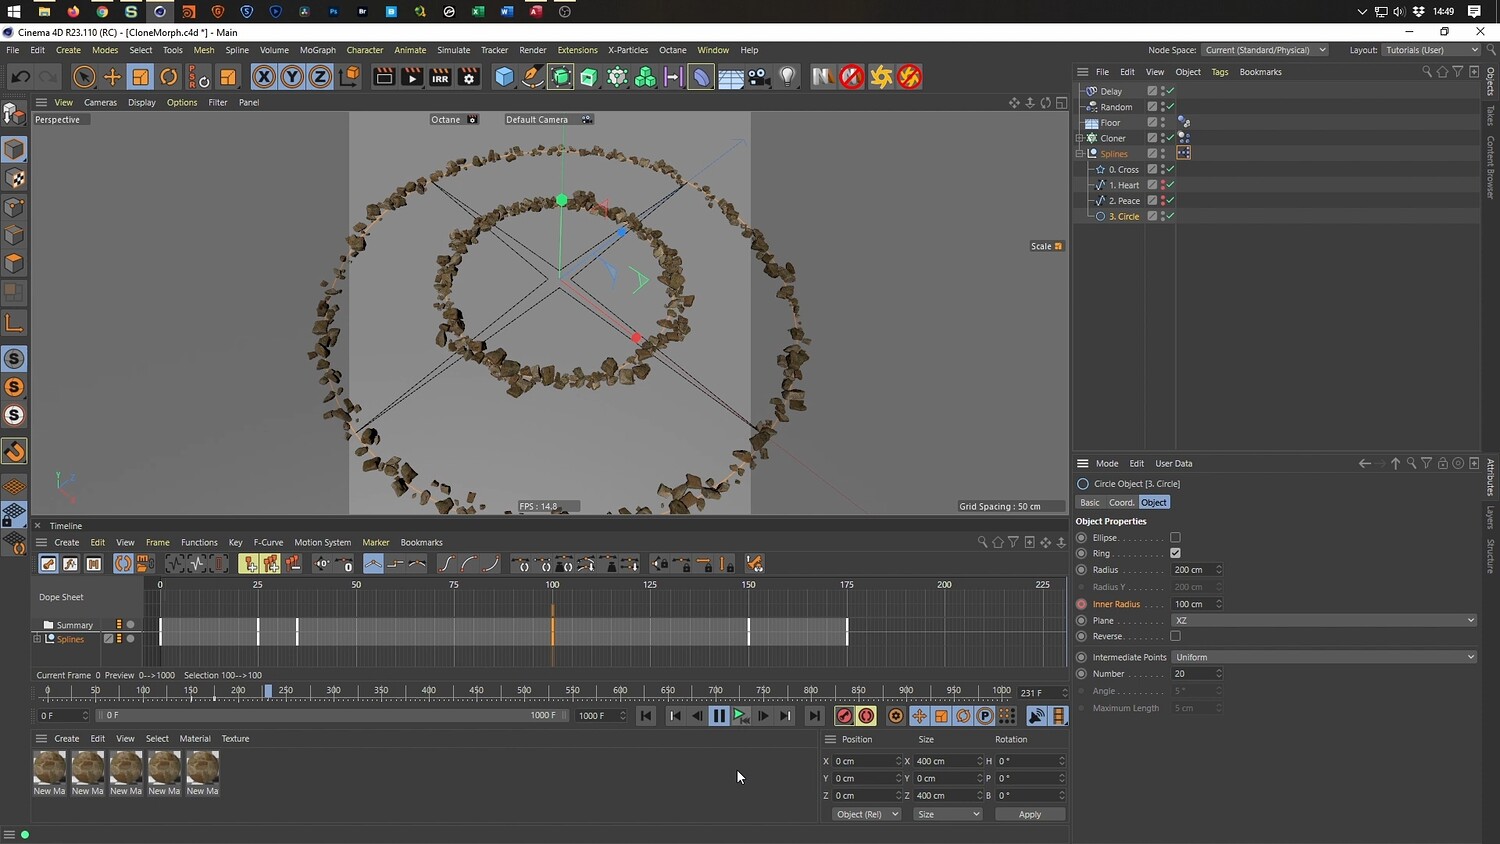Open Edit Render Settings

(468, 77)
